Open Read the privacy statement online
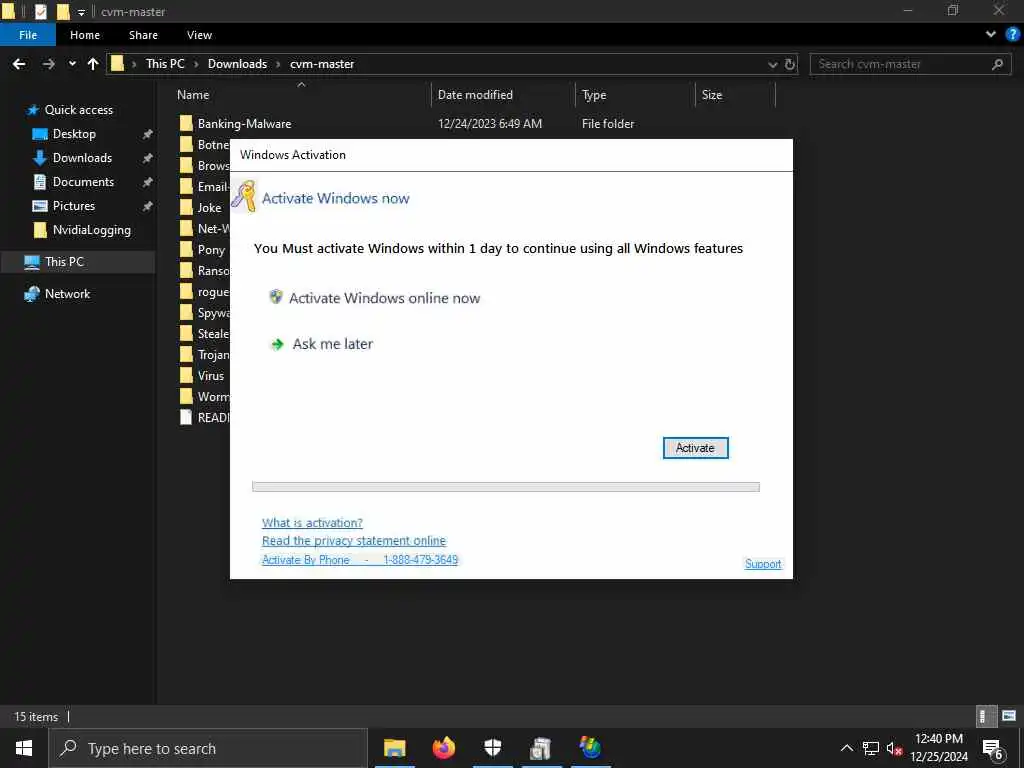 tap(354, 541)
